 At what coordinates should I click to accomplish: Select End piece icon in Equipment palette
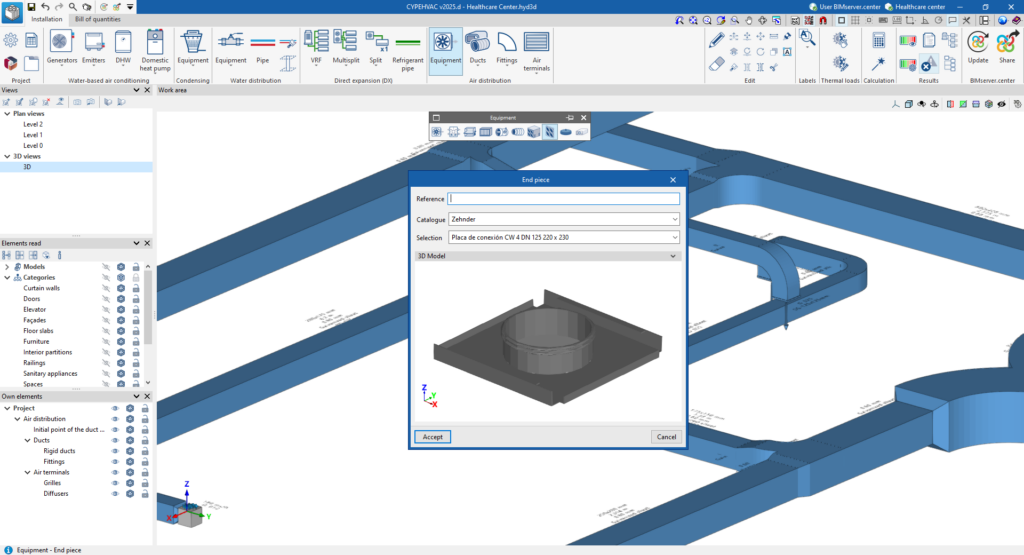550,132
